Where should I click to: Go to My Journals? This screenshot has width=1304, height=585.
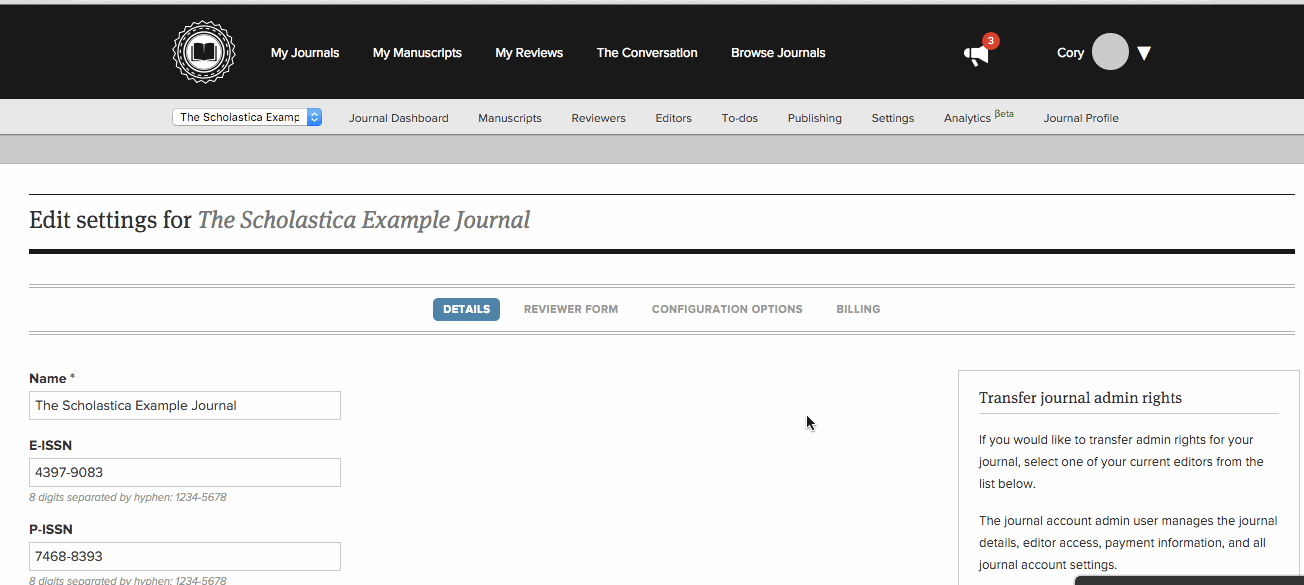[305, 53]
